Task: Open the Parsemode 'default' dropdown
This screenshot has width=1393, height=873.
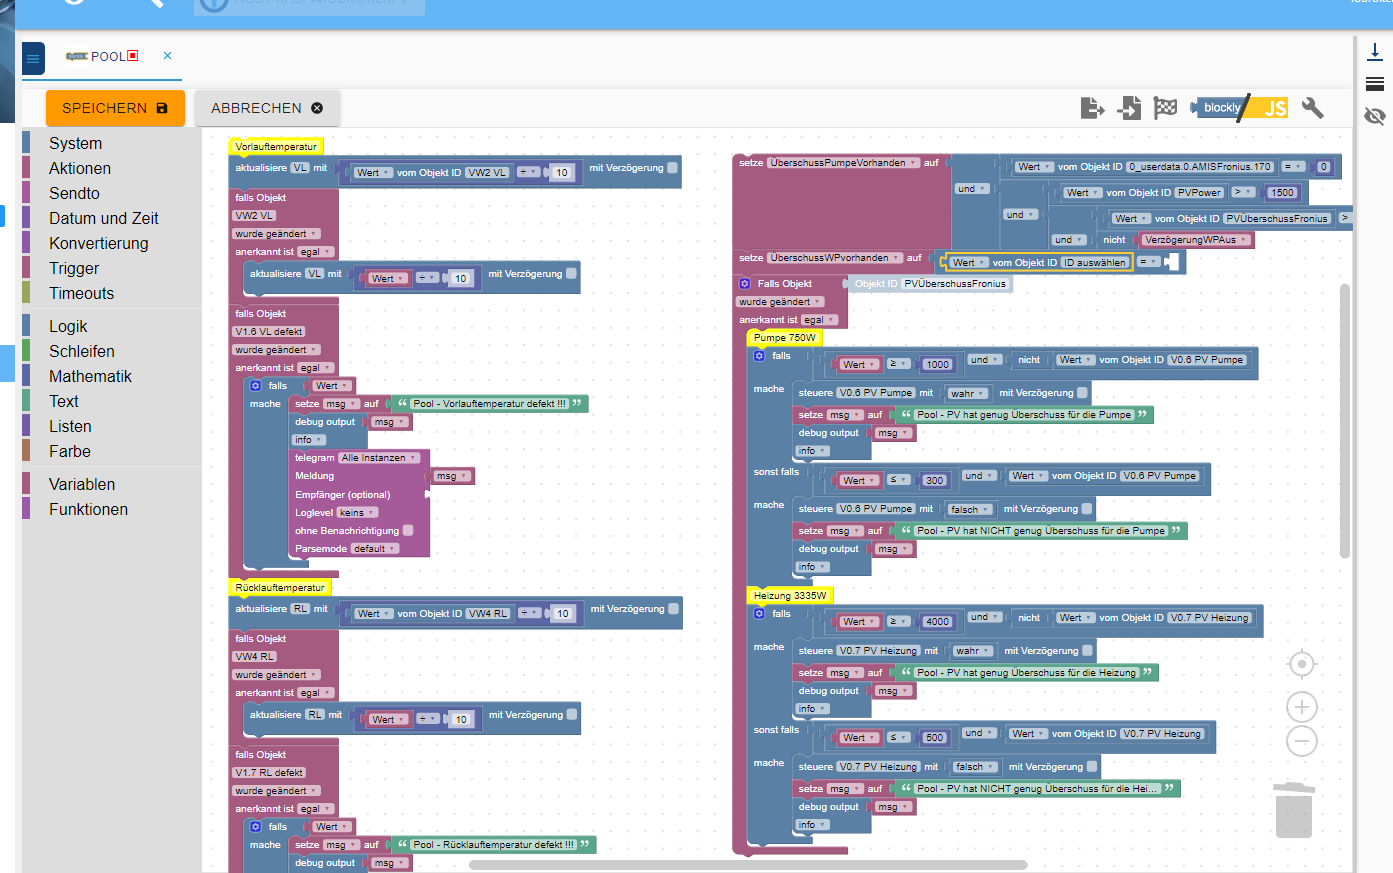Action: click(374, 549)
